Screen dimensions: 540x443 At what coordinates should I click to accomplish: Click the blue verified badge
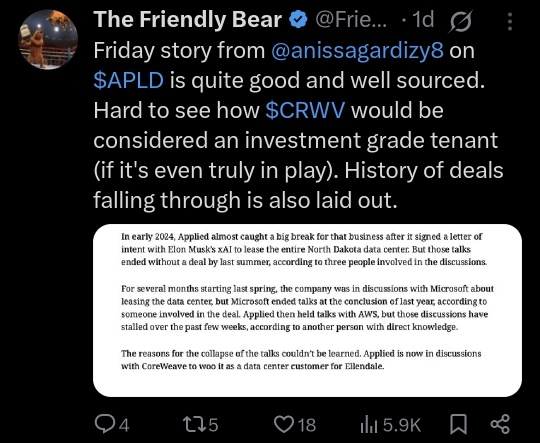click(298, 20)
